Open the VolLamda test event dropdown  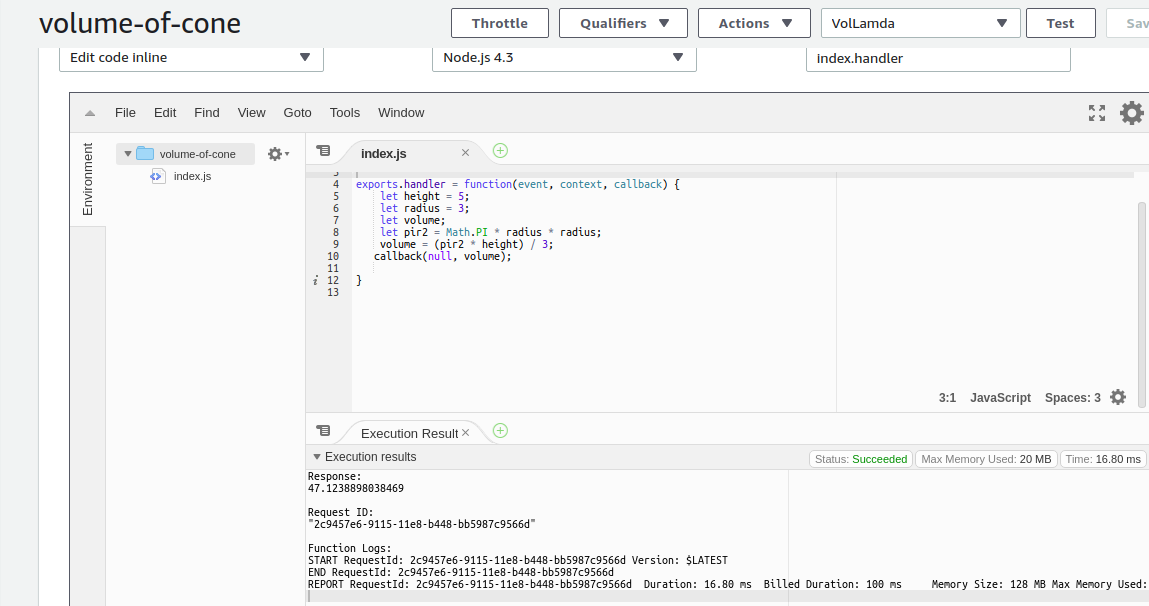coord(920,23)
